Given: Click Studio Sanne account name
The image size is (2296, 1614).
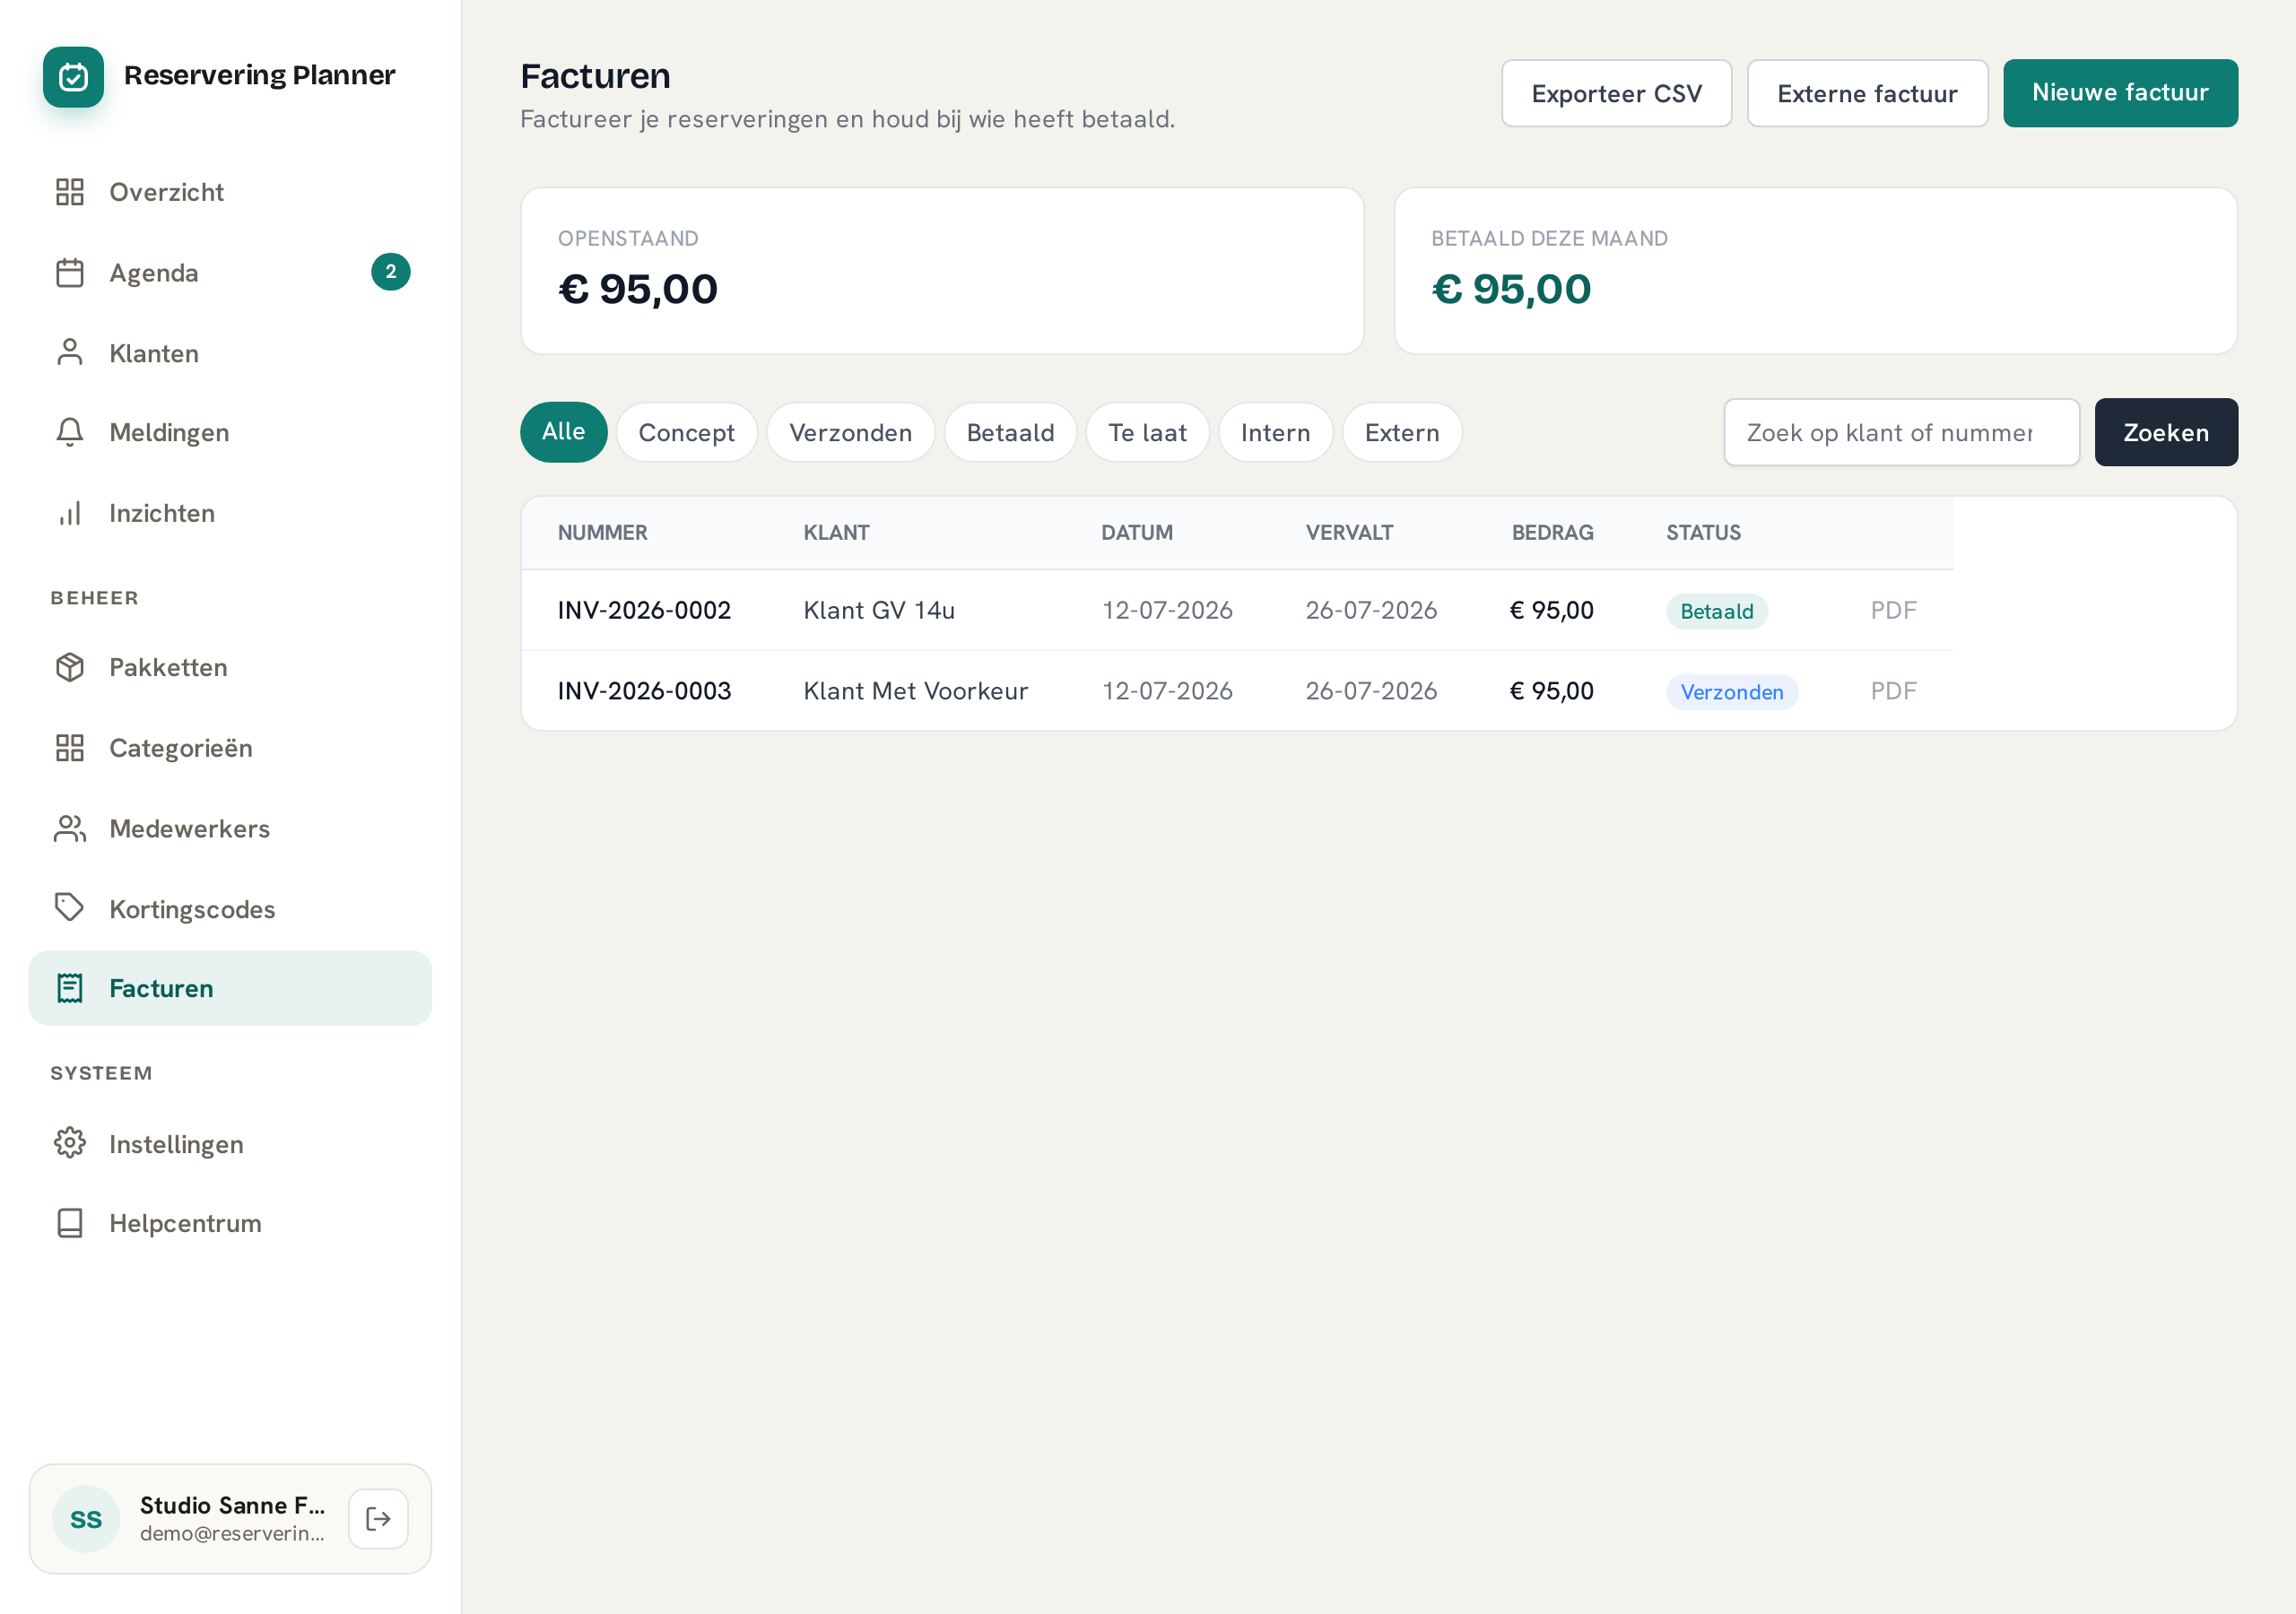Looking at the screenshot, I should pos(232,1505).
